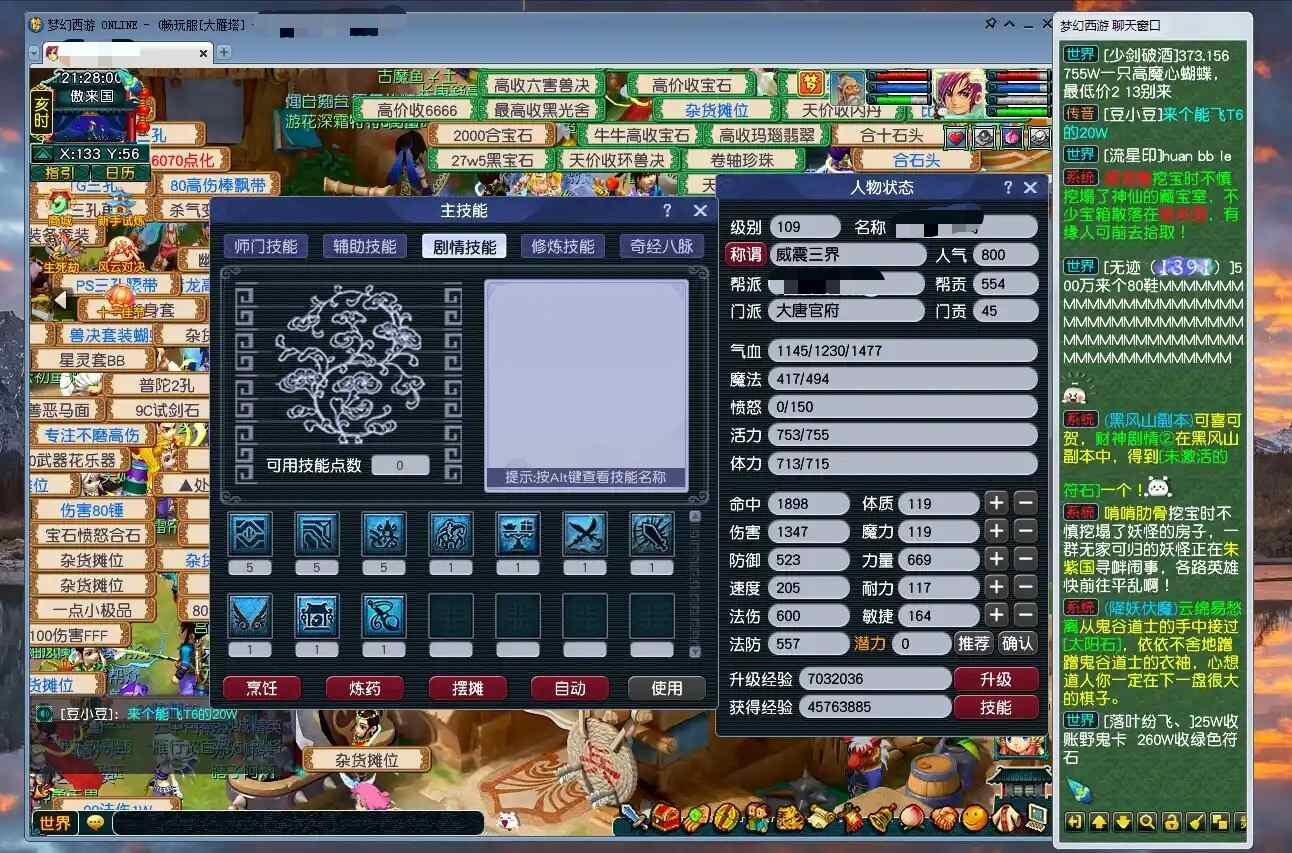Image resolution: width=1292 pixels, height=853 pixels.
Task: Click the 确认 button in character status
Action: pos(1018,643)
